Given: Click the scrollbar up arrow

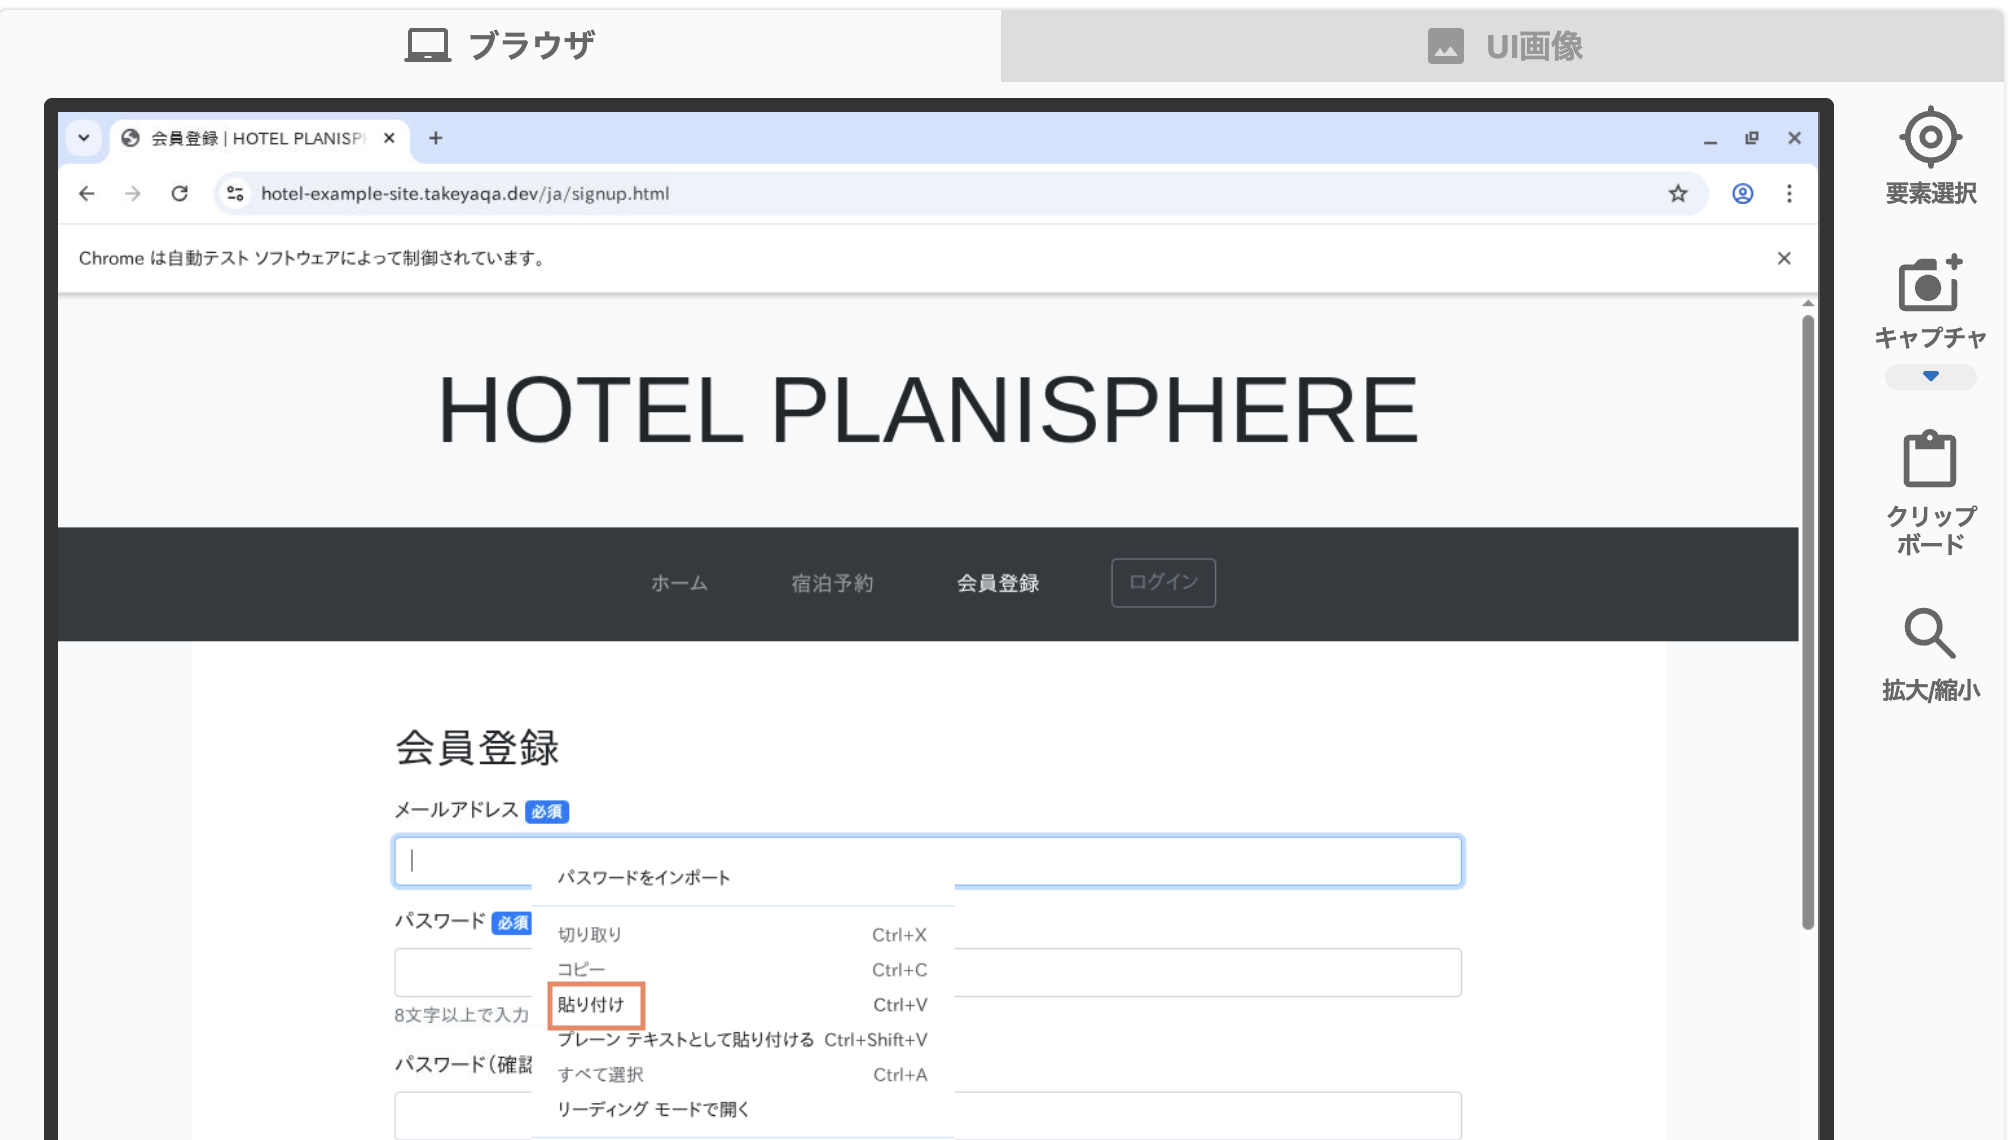Looking at the screenshot, I should (x=1808, y=303).
